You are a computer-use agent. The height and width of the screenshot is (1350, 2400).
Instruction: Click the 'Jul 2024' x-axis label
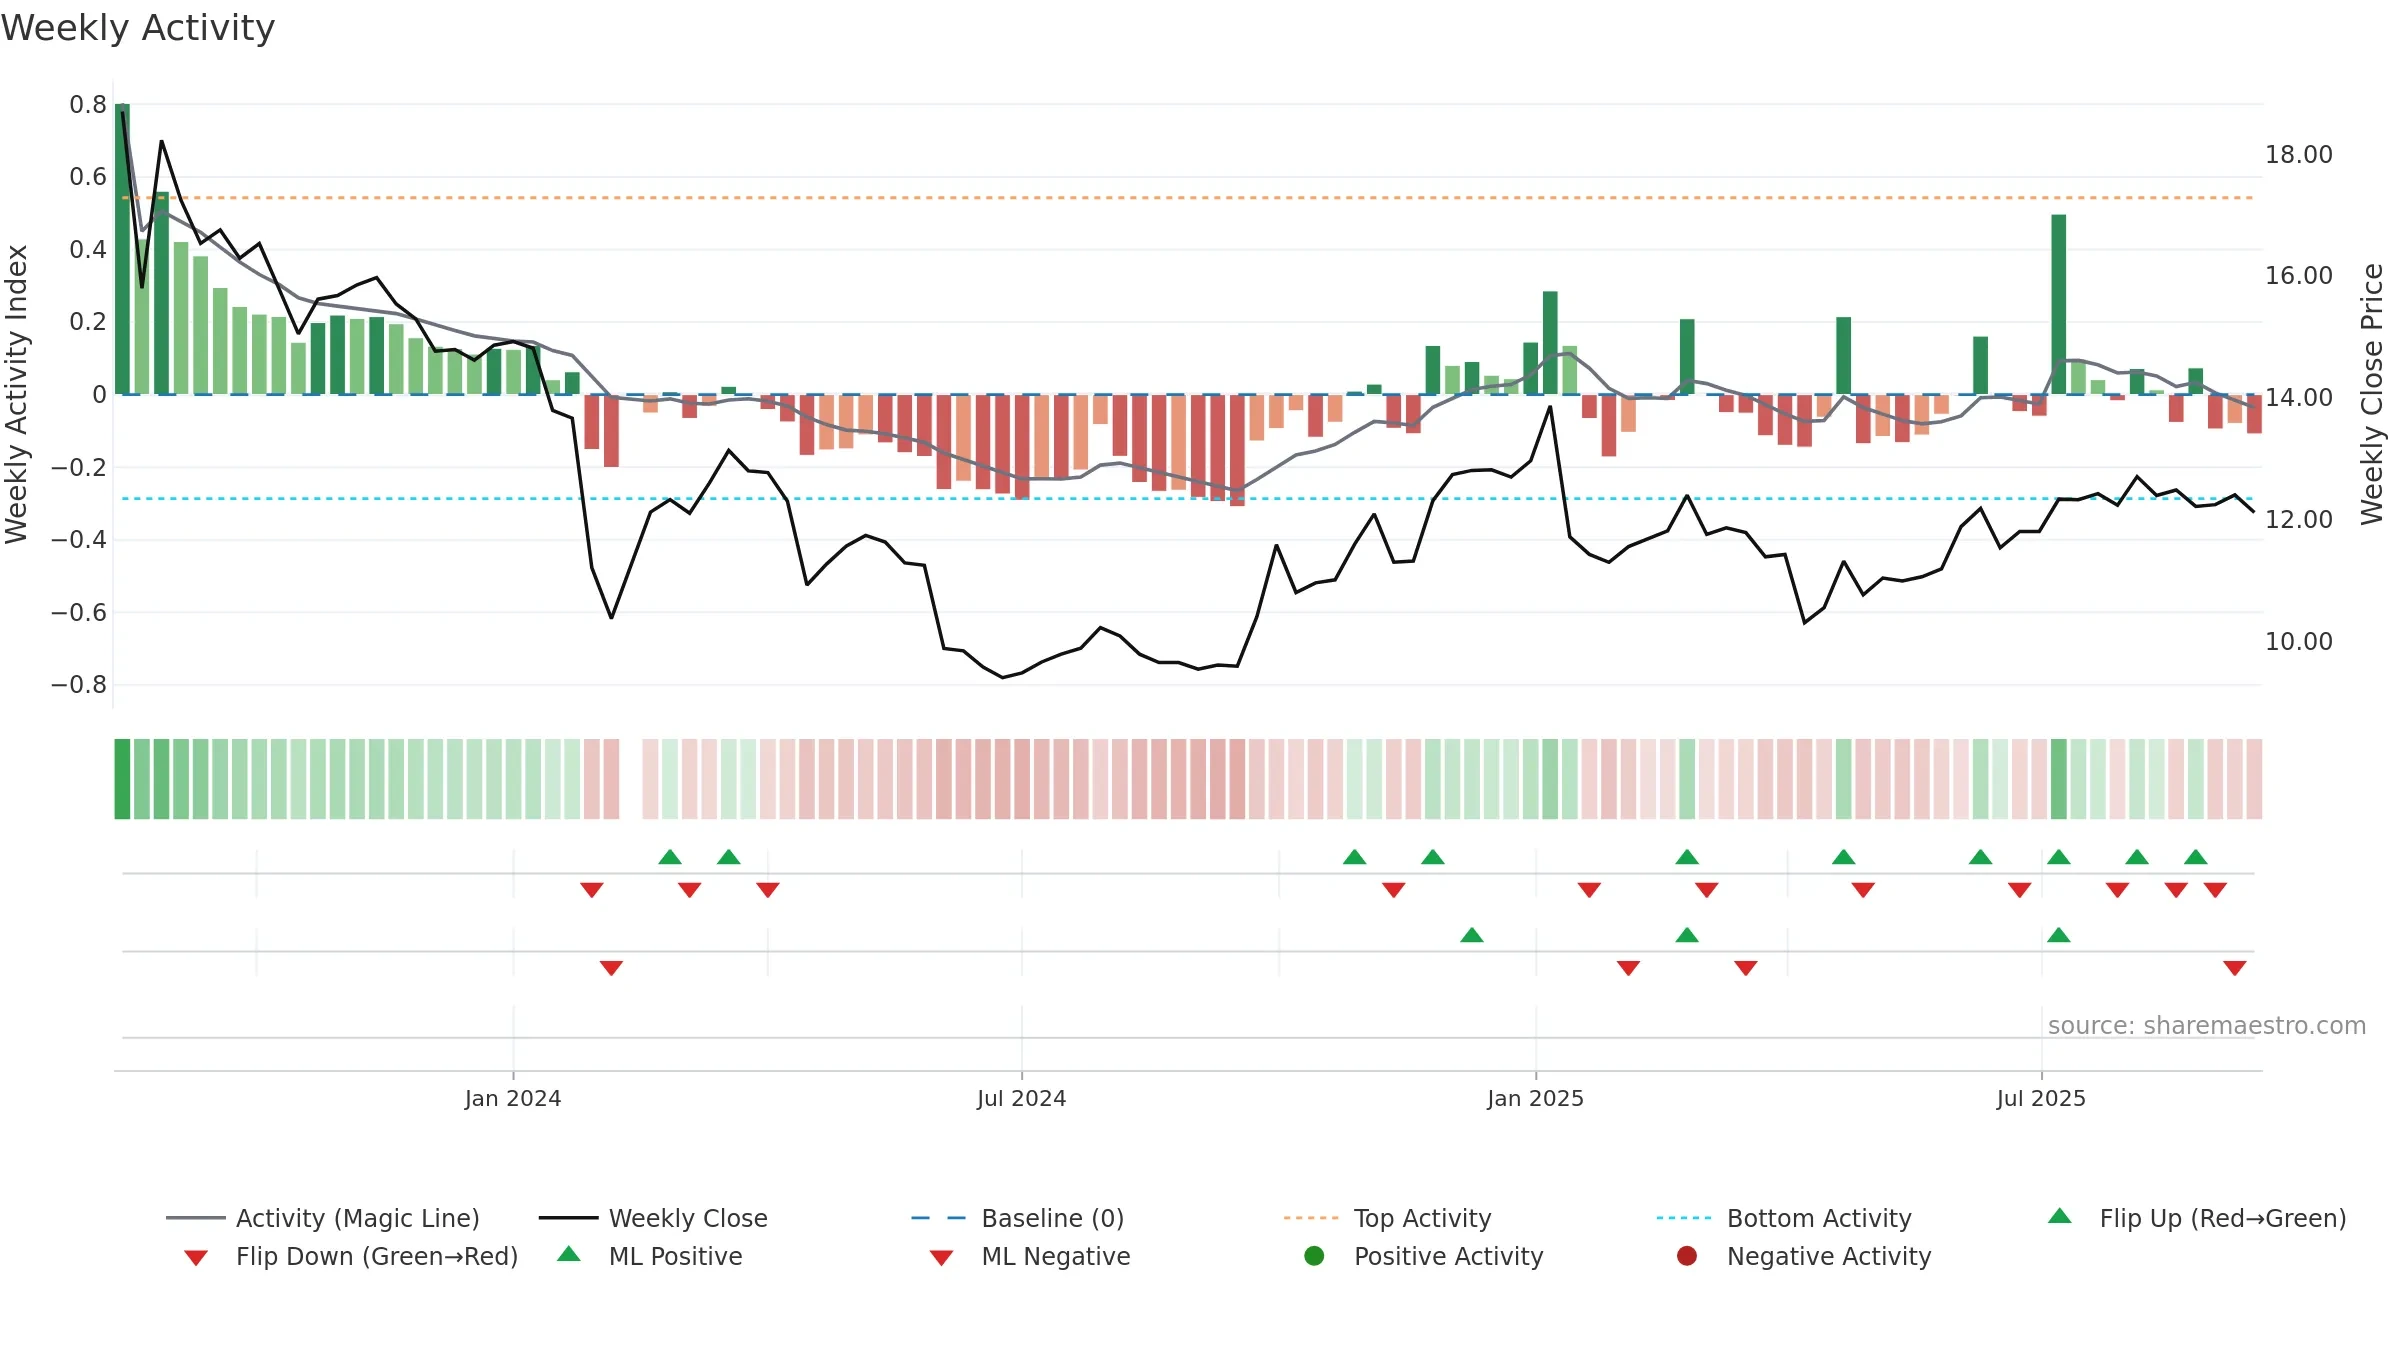click(1021, 1099)
